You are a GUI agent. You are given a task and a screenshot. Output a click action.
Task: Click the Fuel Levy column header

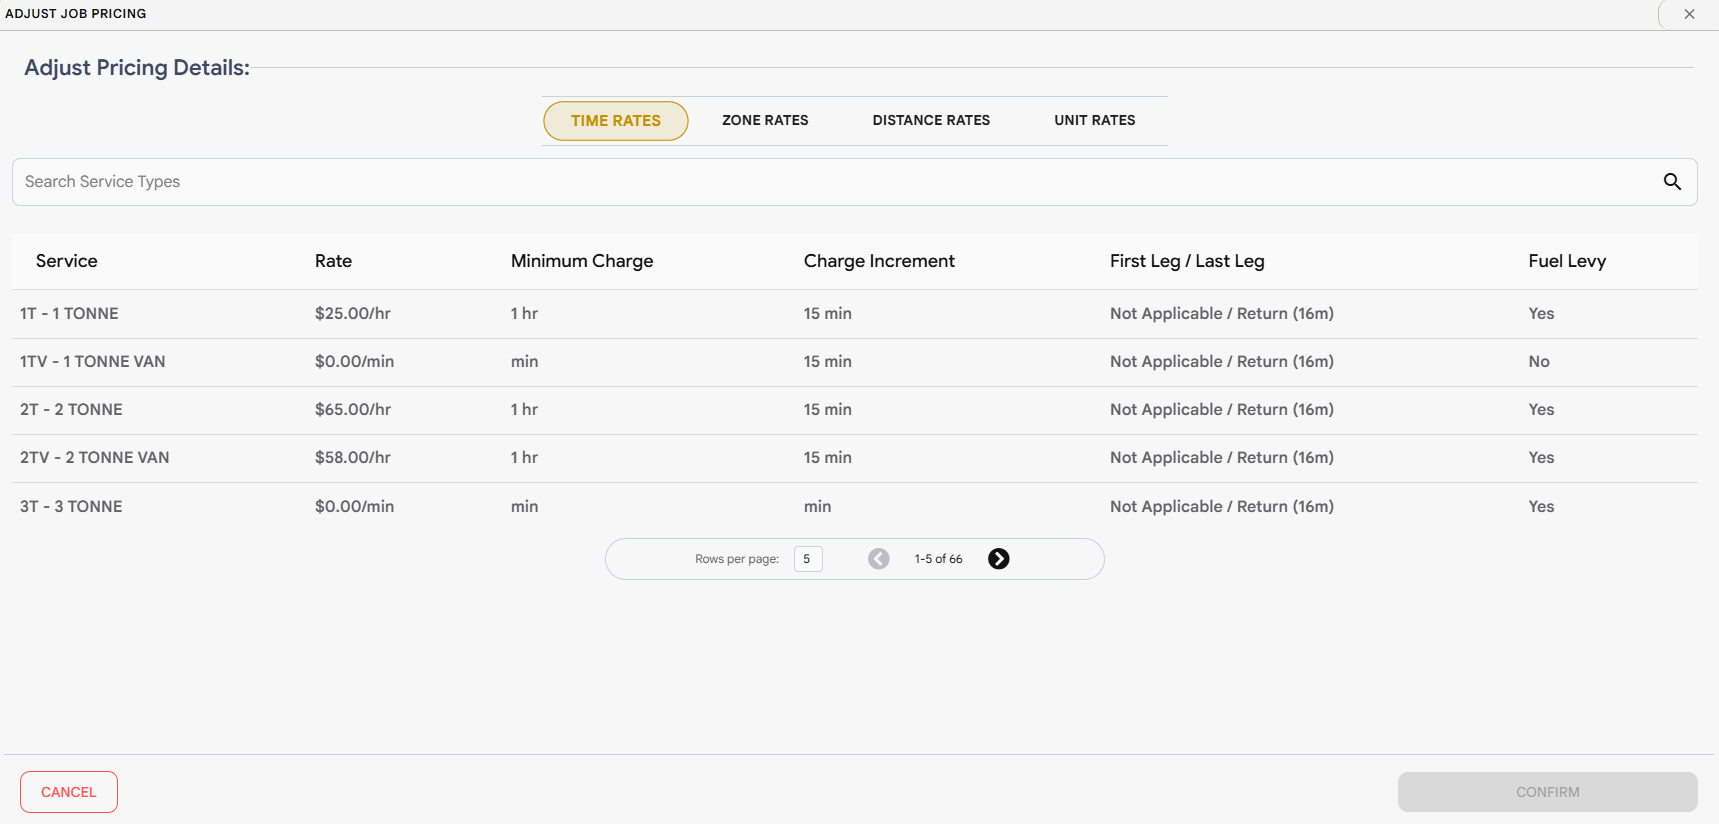click(1567, 261)
